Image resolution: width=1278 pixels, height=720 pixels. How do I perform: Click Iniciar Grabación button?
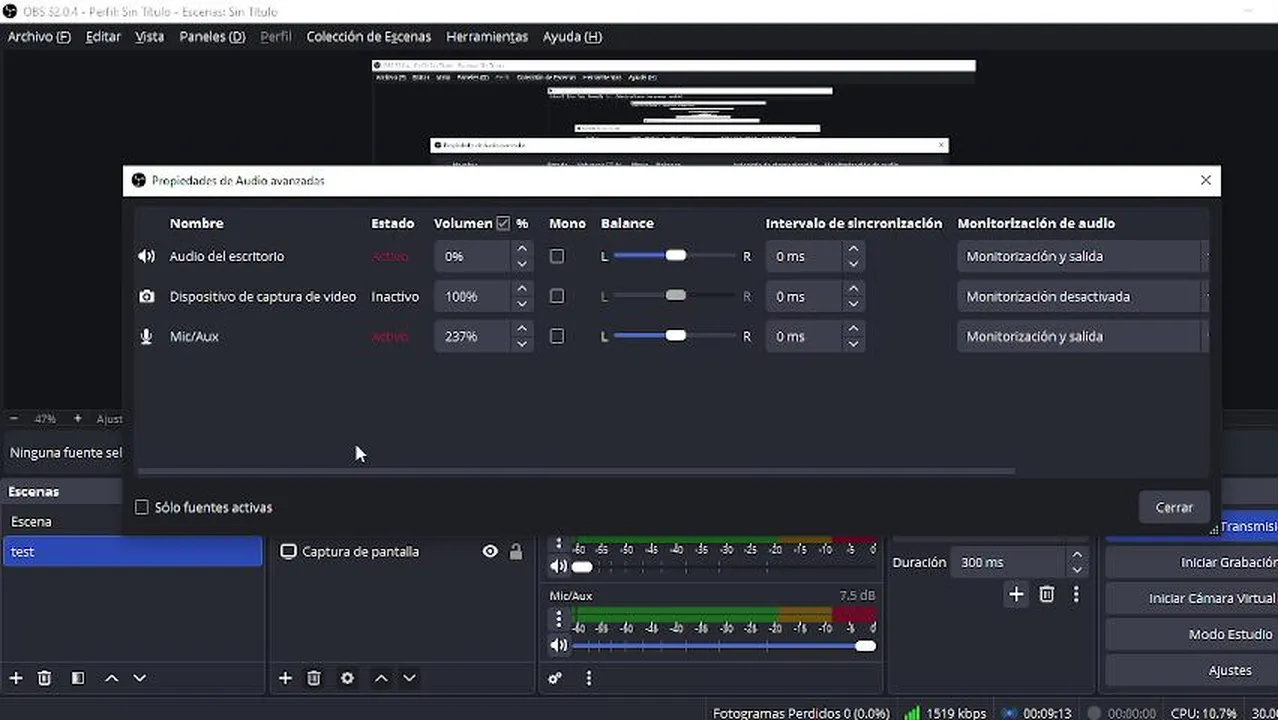point(1192,562)
